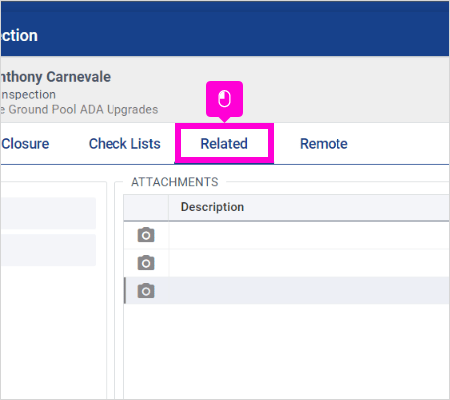Click the pink mouse indicator above Related
The height and width of the screenshot is (400, 450).
click(x=224, y=99)
